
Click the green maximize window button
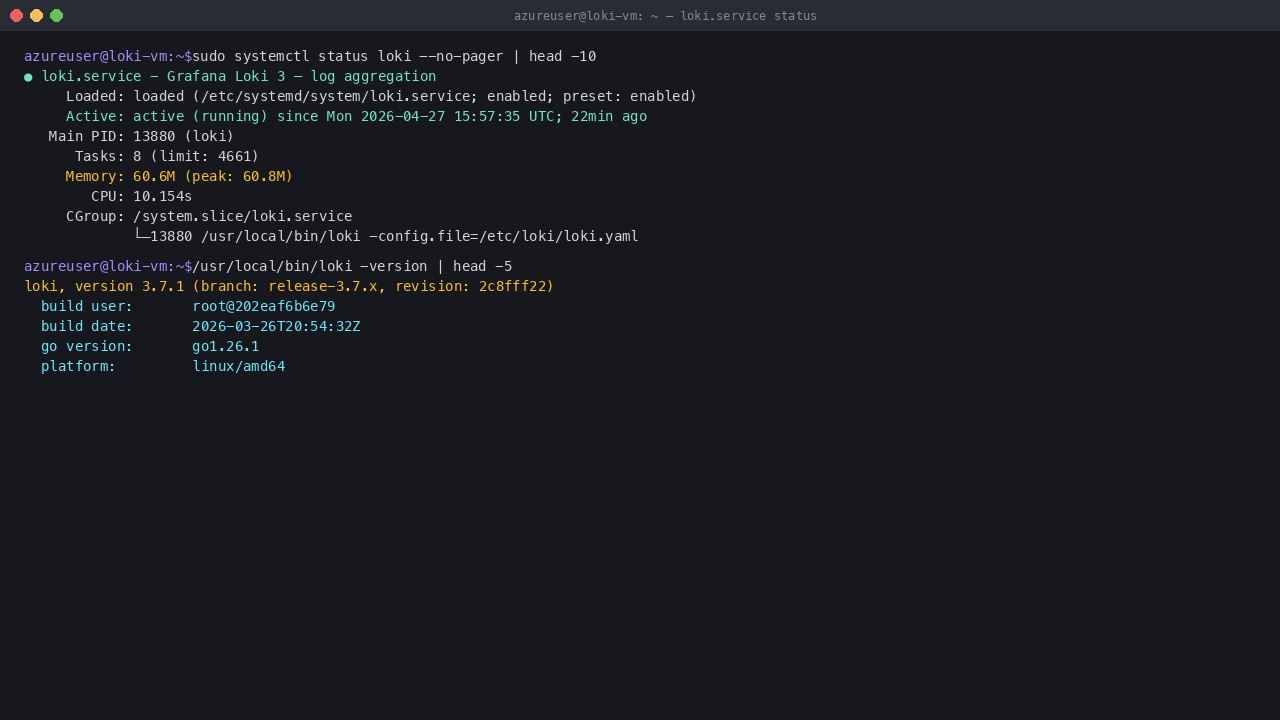coord(56,15)
